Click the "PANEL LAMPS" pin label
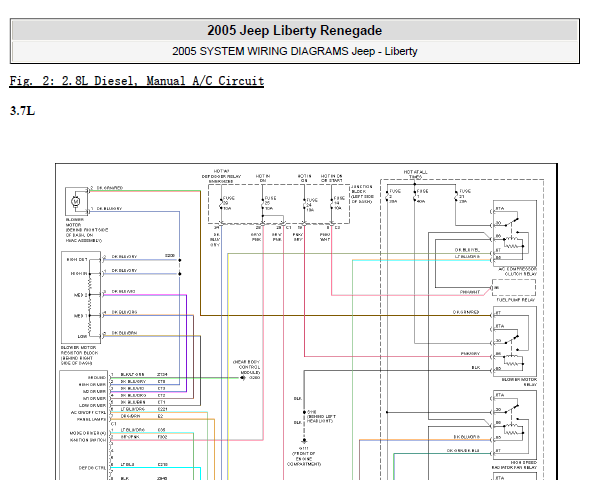 (91, 419)
